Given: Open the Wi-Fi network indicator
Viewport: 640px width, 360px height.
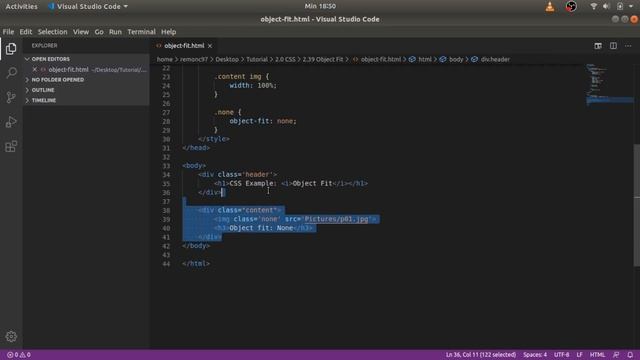Looking at the screenshot, I should 593,7.
